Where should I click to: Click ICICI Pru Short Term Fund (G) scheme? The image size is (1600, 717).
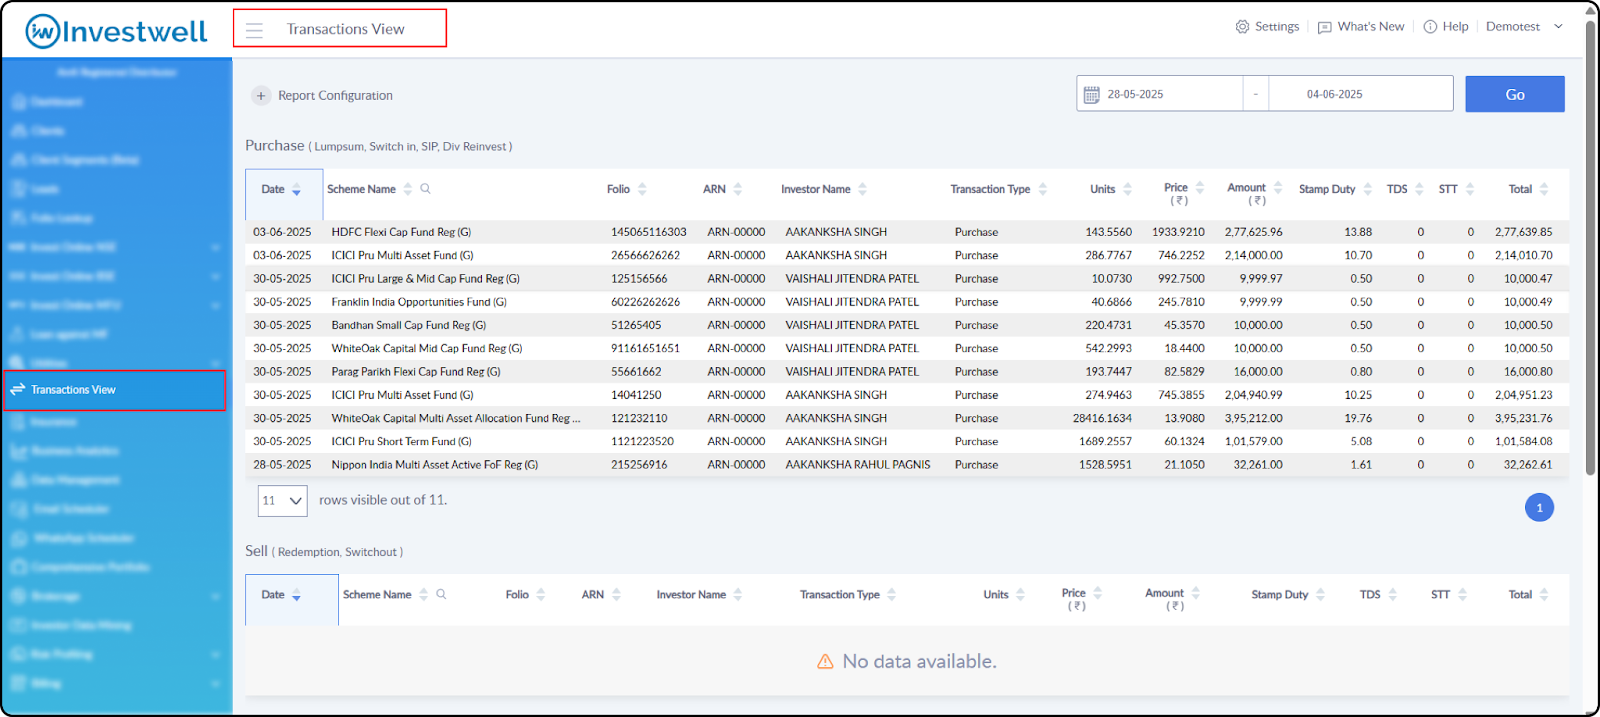402,441
